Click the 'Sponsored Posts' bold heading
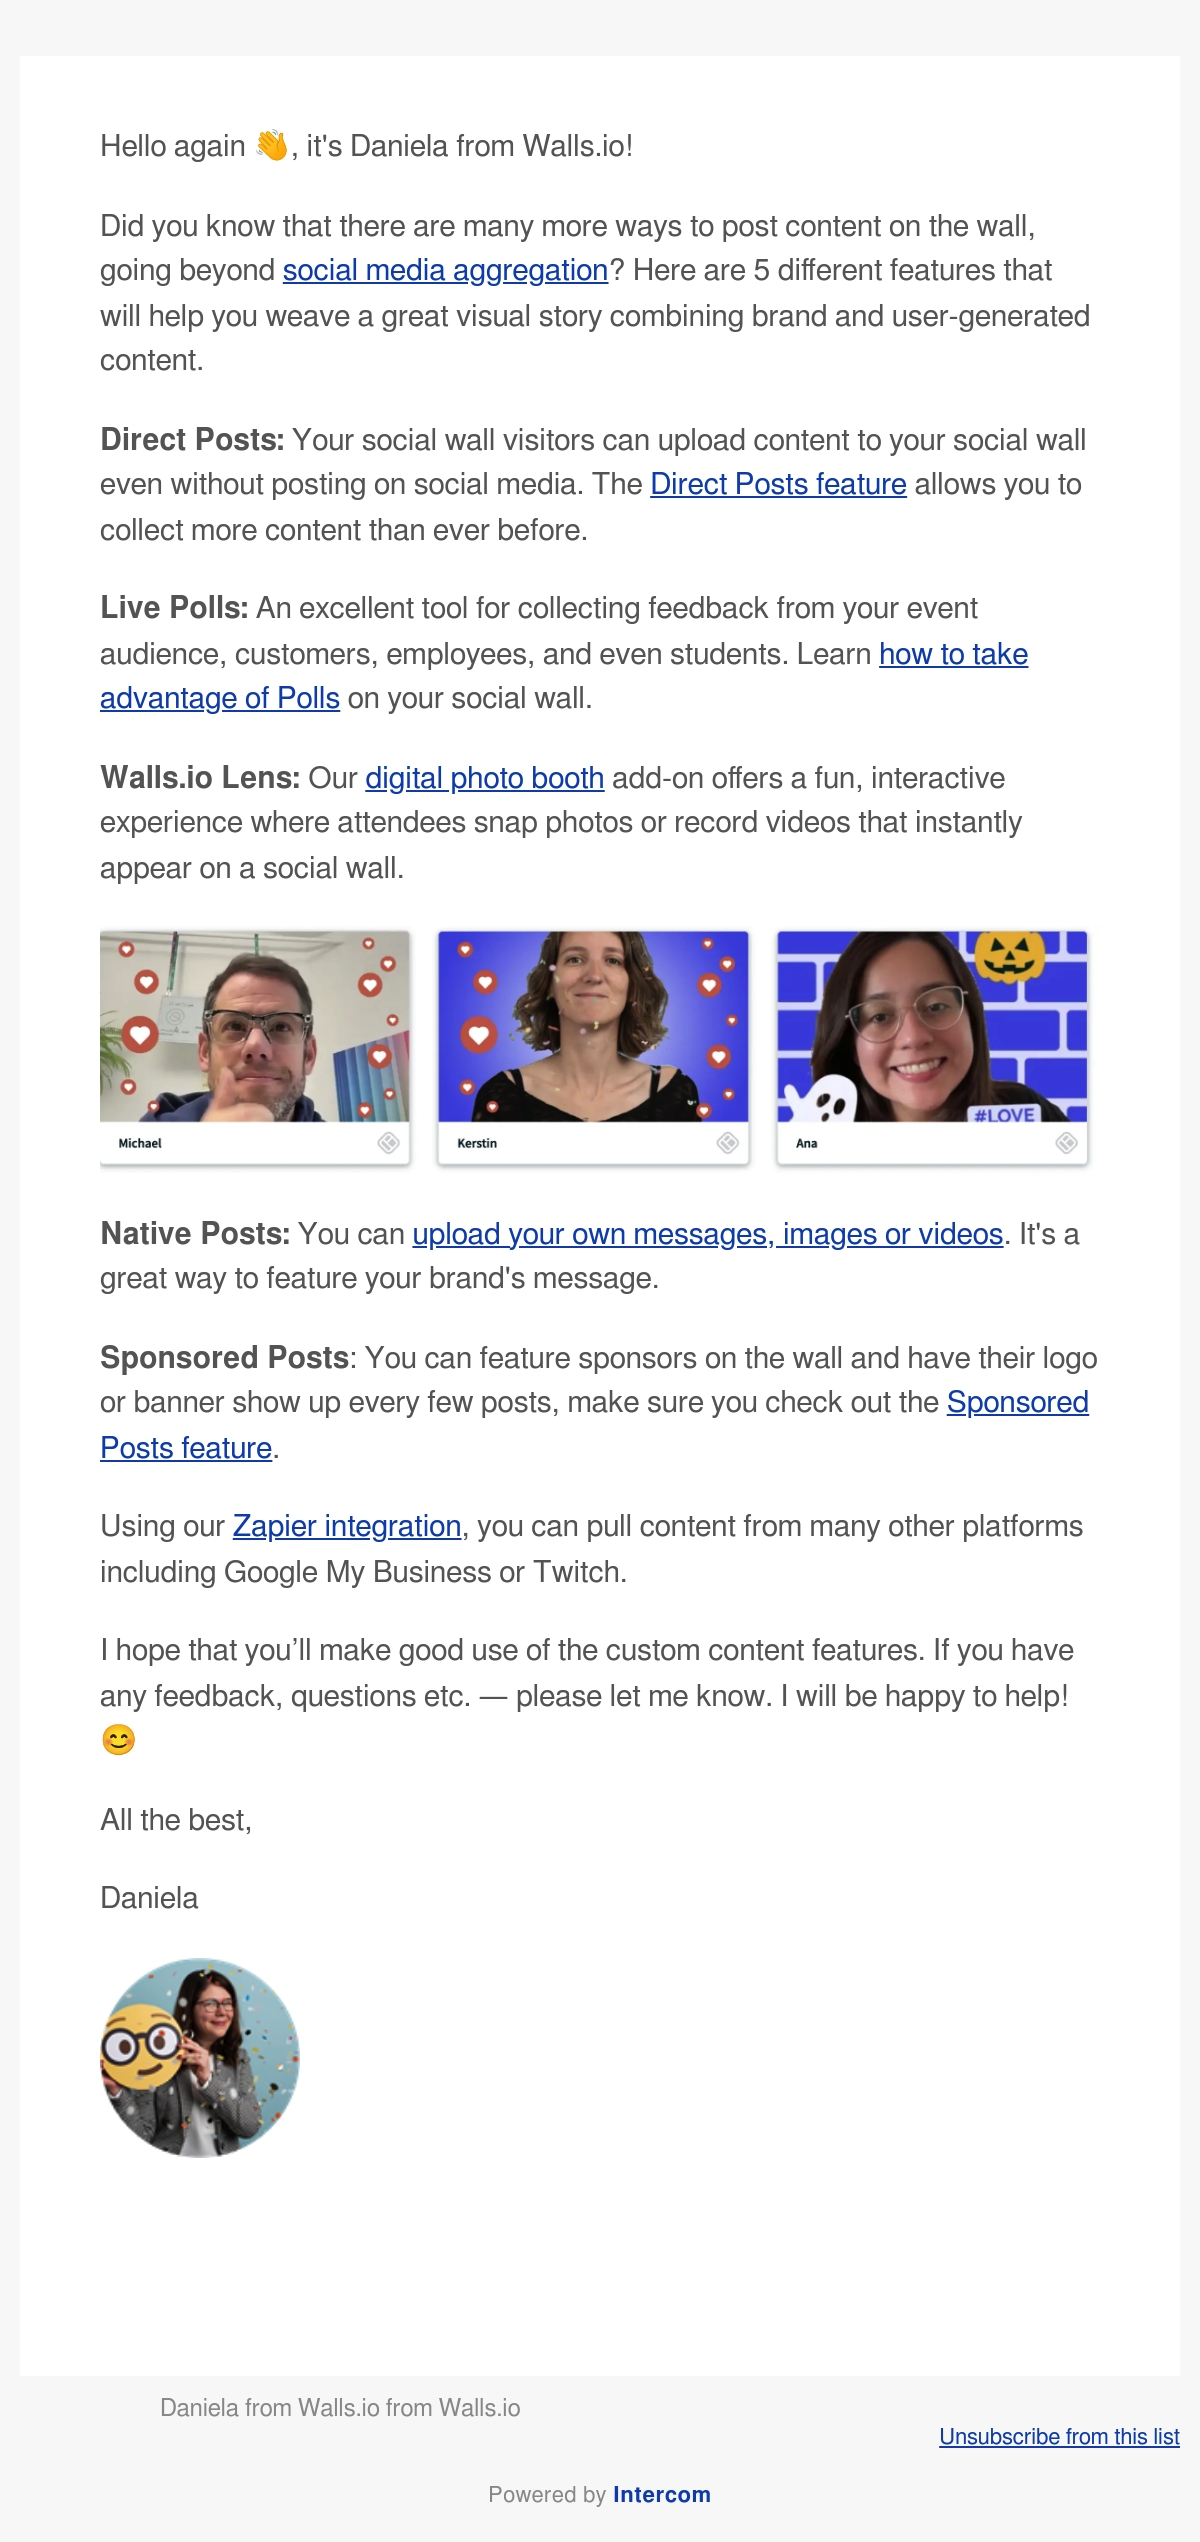The width and height of the screenshot is (1200, 2542). 224,1358
